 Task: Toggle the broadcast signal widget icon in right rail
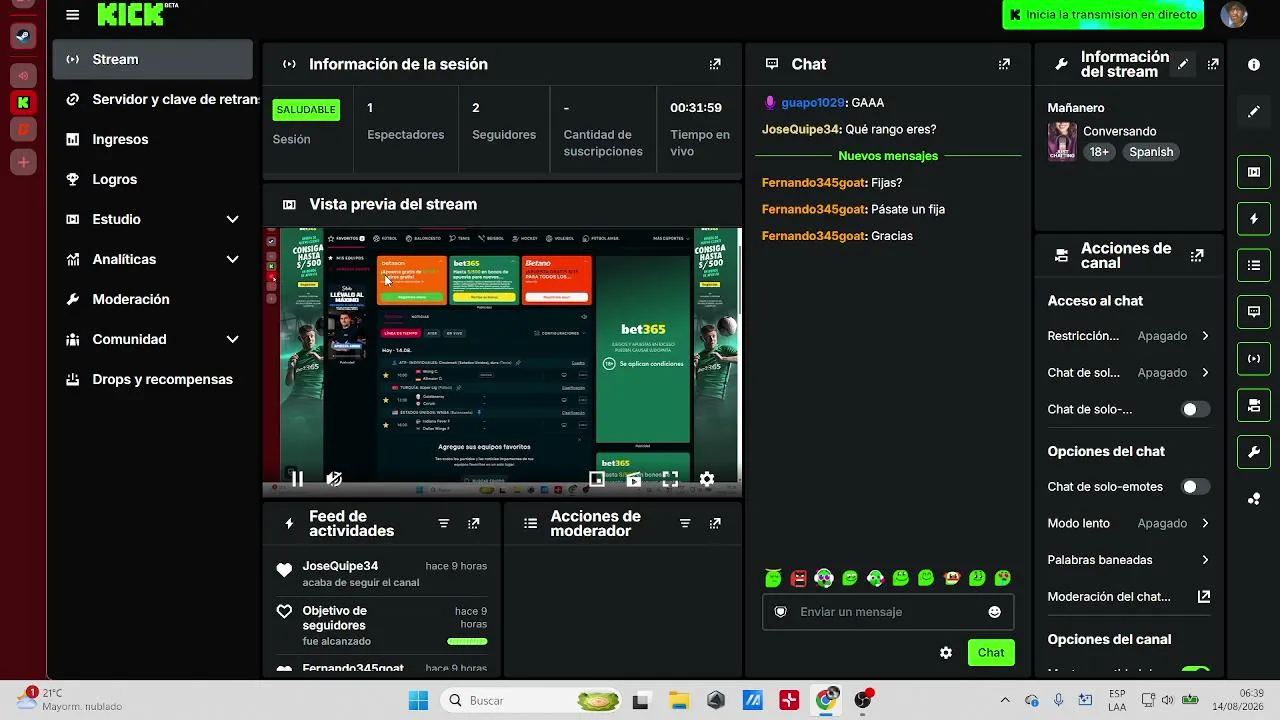coord(1254,358)
